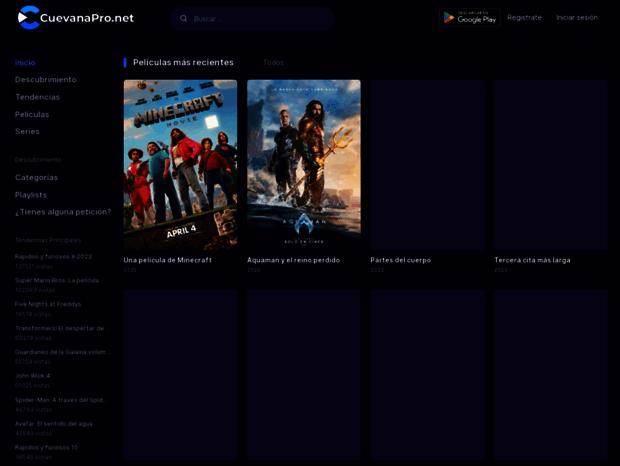
Task: Open the Aquaman y el reino perdido poster
Action: pyautogui.click(x=304, y=164)
